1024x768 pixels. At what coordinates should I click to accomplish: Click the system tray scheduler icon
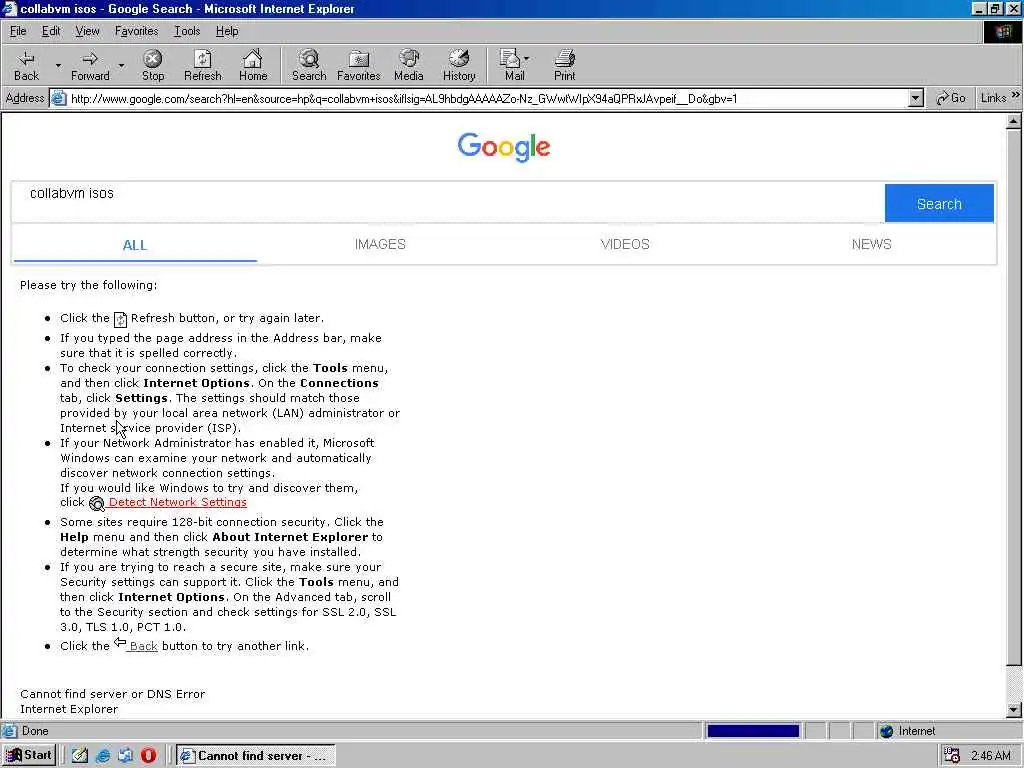952,756
